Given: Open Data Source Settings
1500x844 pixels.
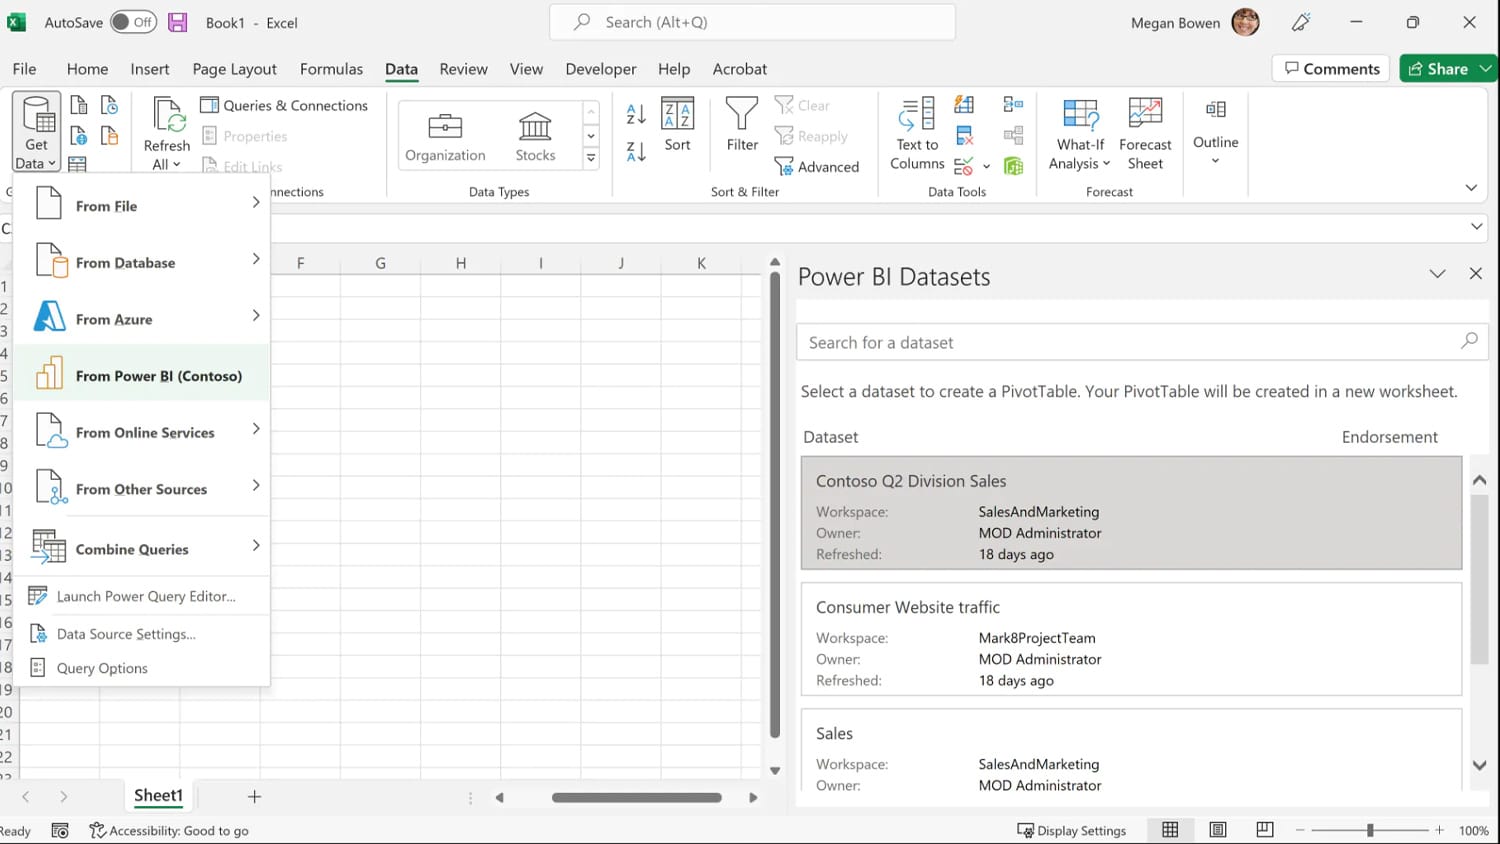Looking at the screenshot, I should click(x=143, y=634).
